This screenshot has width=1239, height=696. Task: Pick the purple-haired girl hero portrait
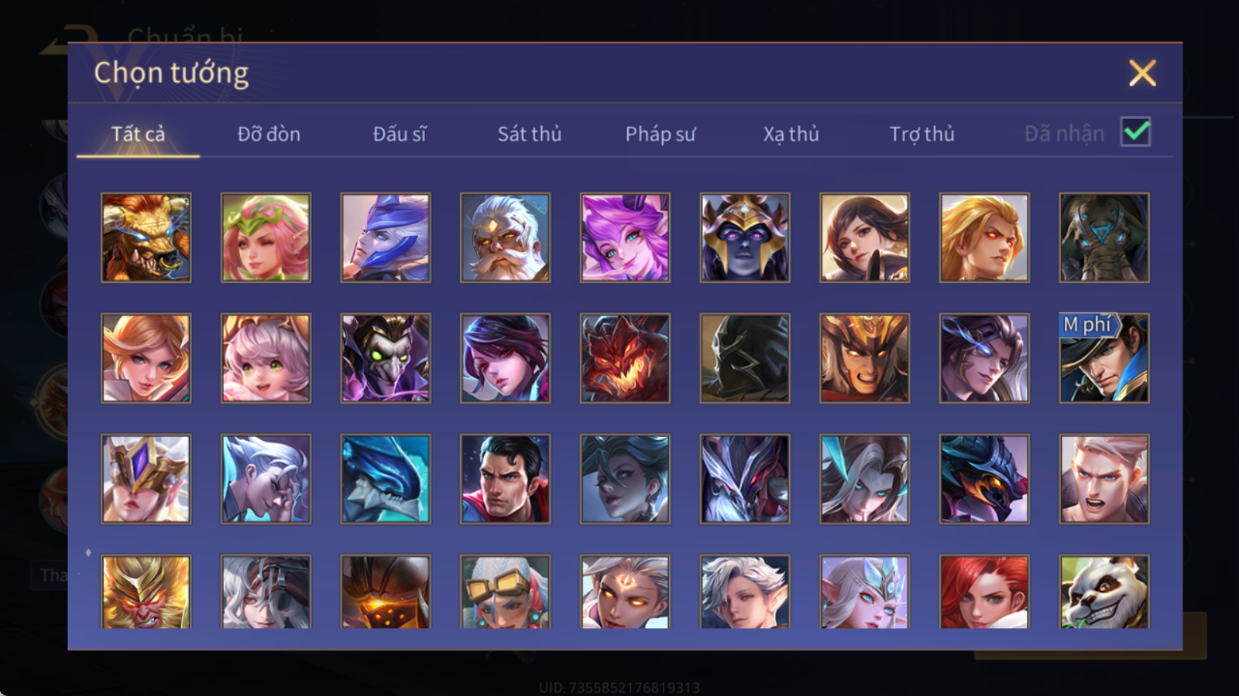(x=625, y=238)
